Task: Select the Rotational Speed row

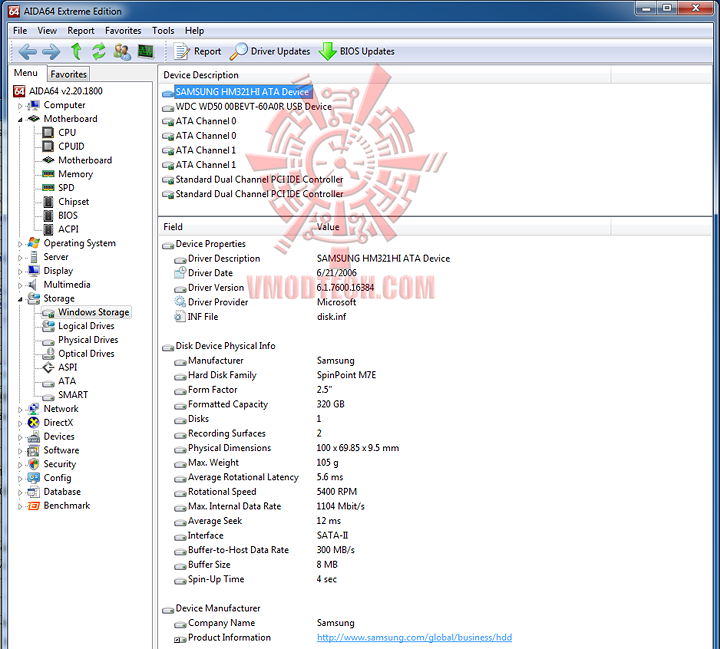Action: [x=266, y=492]
